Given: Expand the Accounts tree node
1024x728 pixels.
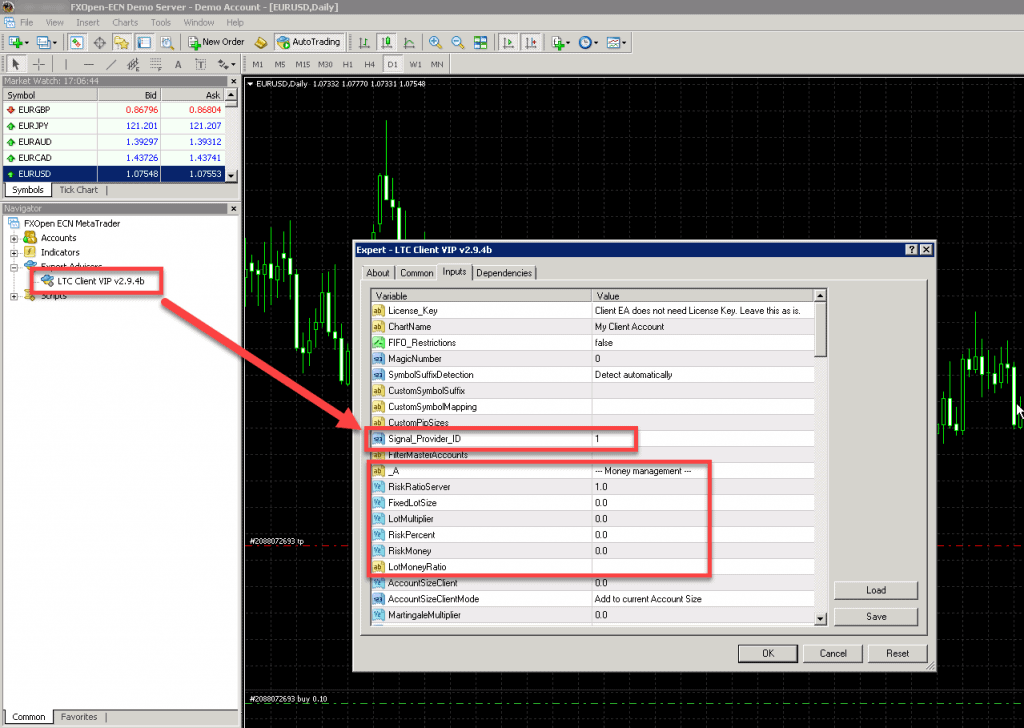Looking at the screenshot, I should pyautogui.click(x=14, y=238).
